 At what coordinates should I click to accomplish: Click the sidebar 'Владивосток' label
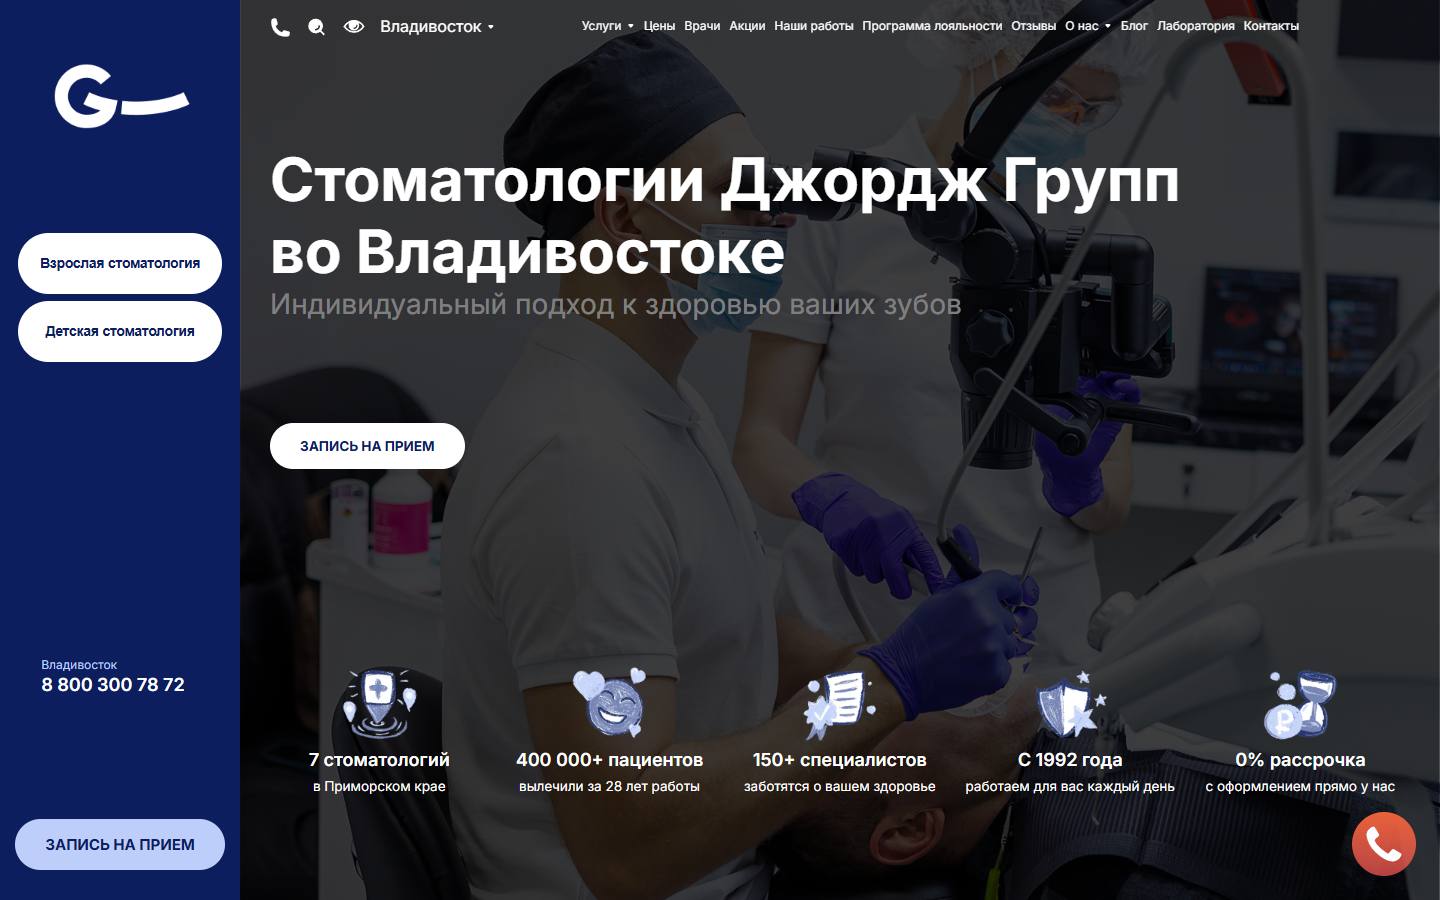pyautogui.click(x=79, y=665)
